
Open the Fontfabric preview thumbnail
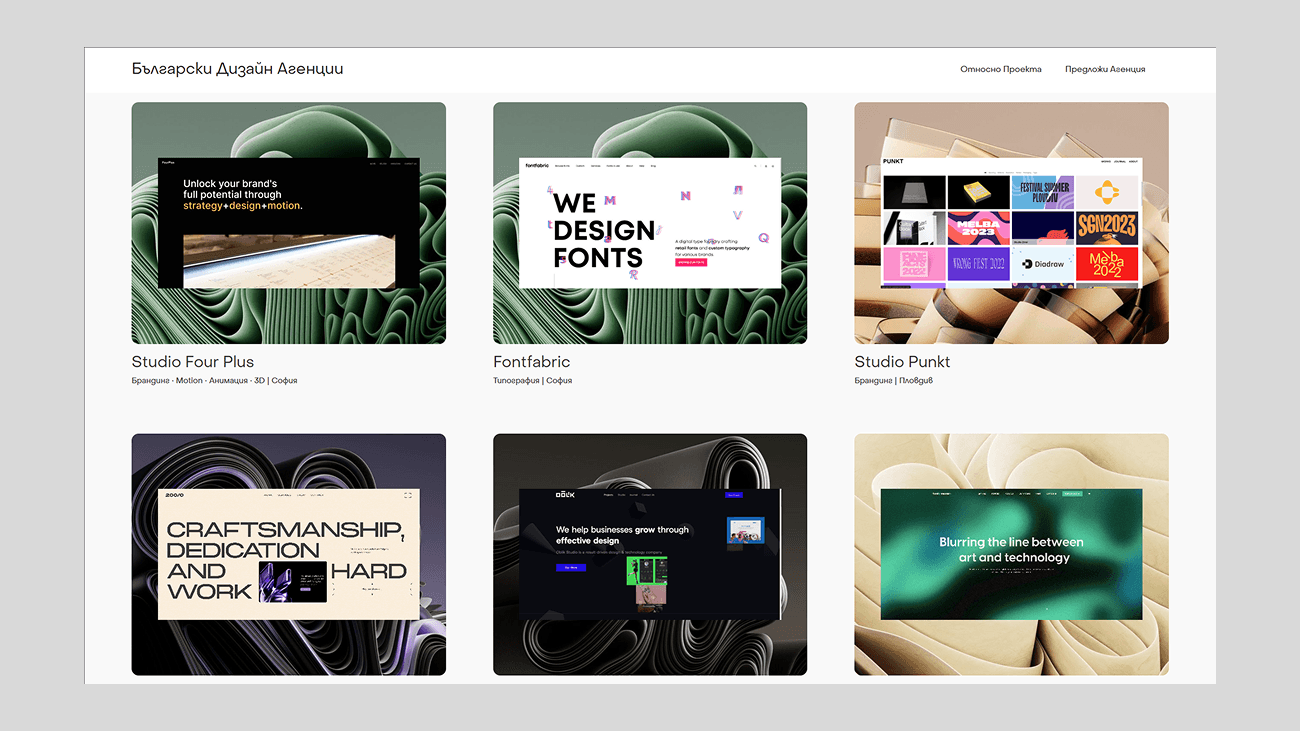(650, 223)
